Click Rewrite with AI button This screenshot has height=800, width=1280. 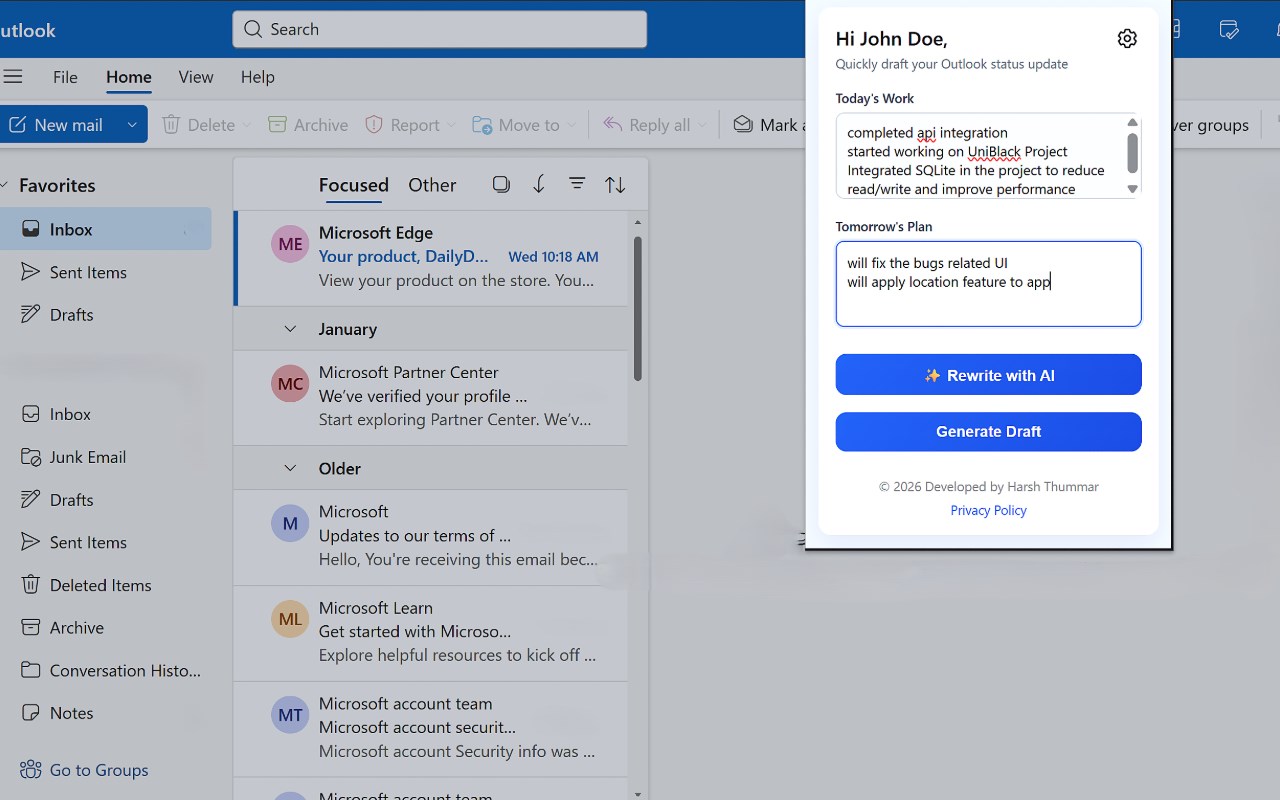point(989,375)
